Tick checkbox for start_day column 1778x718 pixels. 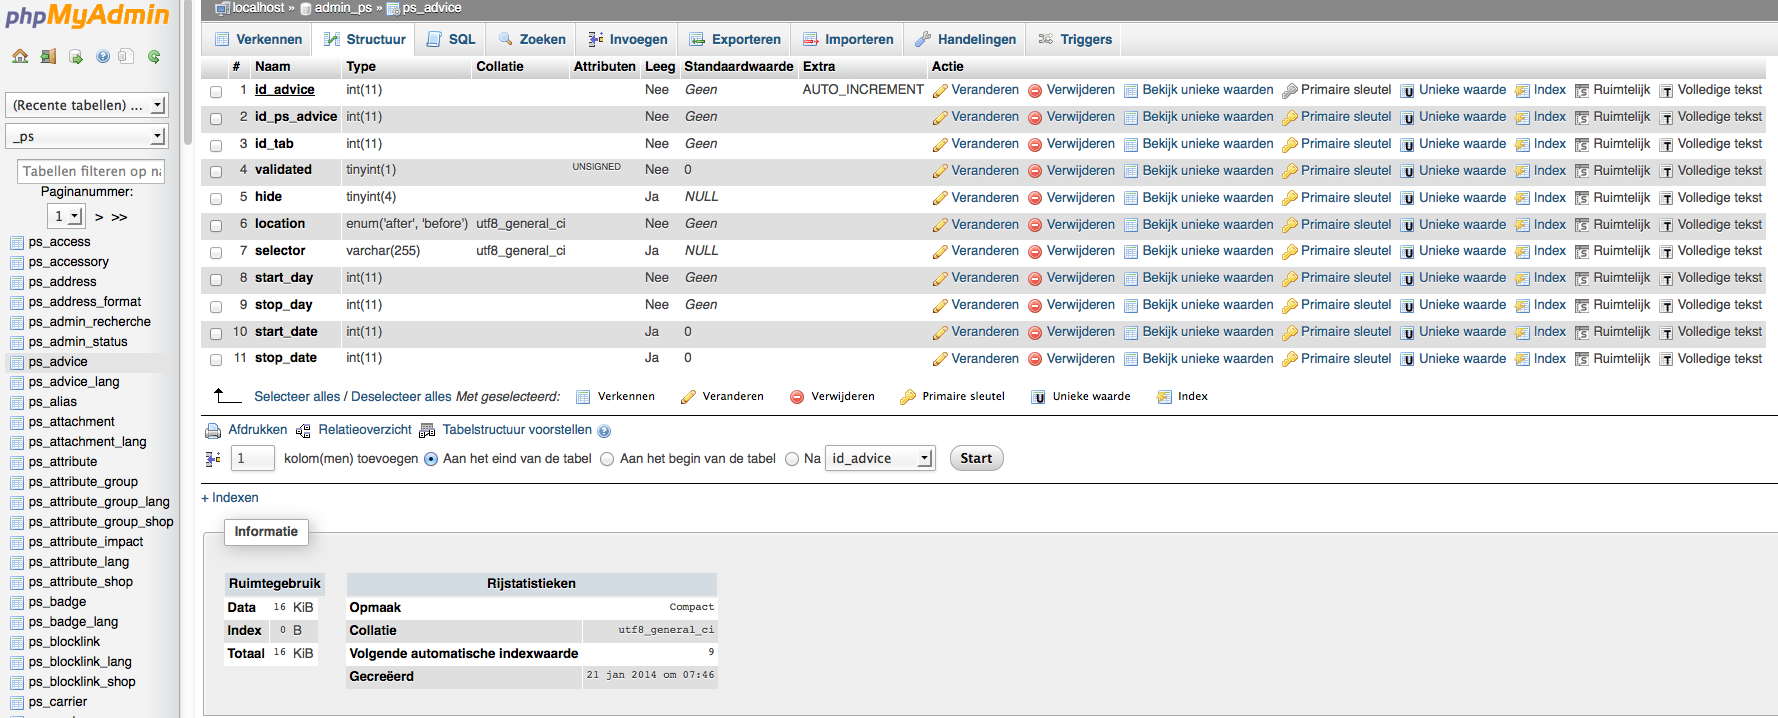pos(216,280)
